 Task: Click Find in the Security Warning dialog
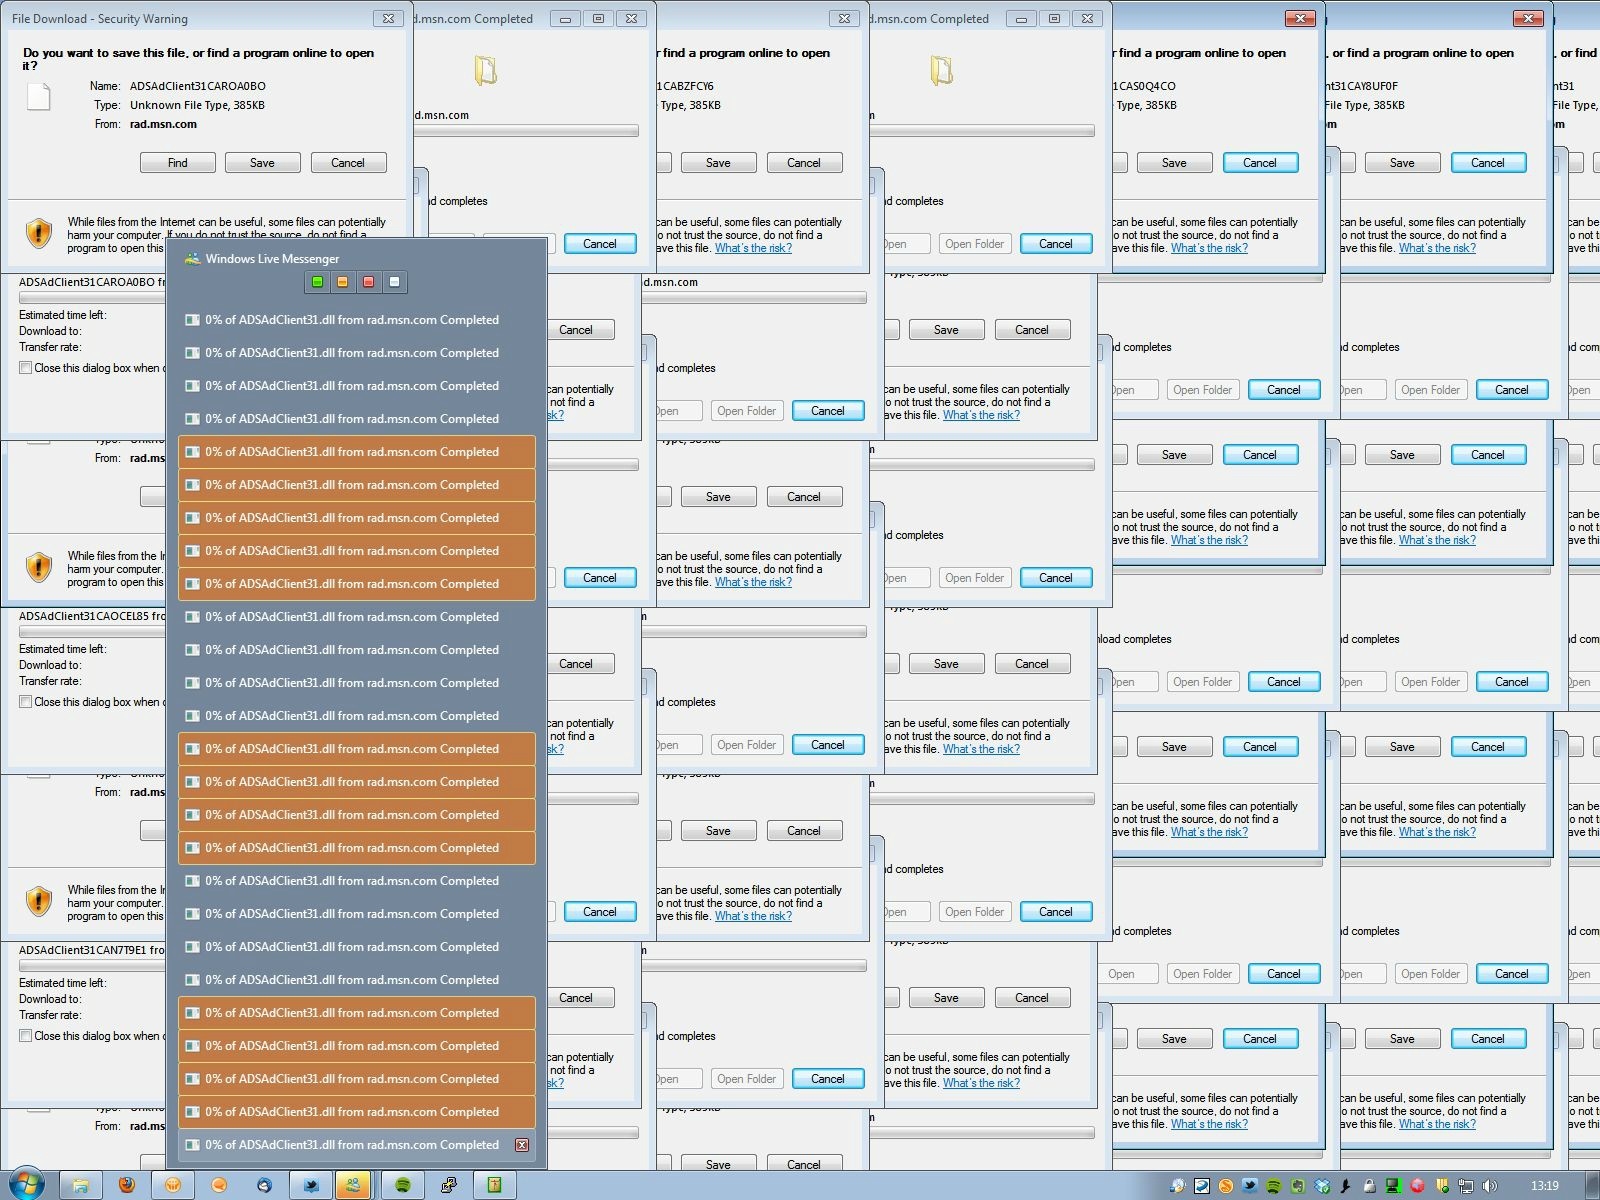178,163
